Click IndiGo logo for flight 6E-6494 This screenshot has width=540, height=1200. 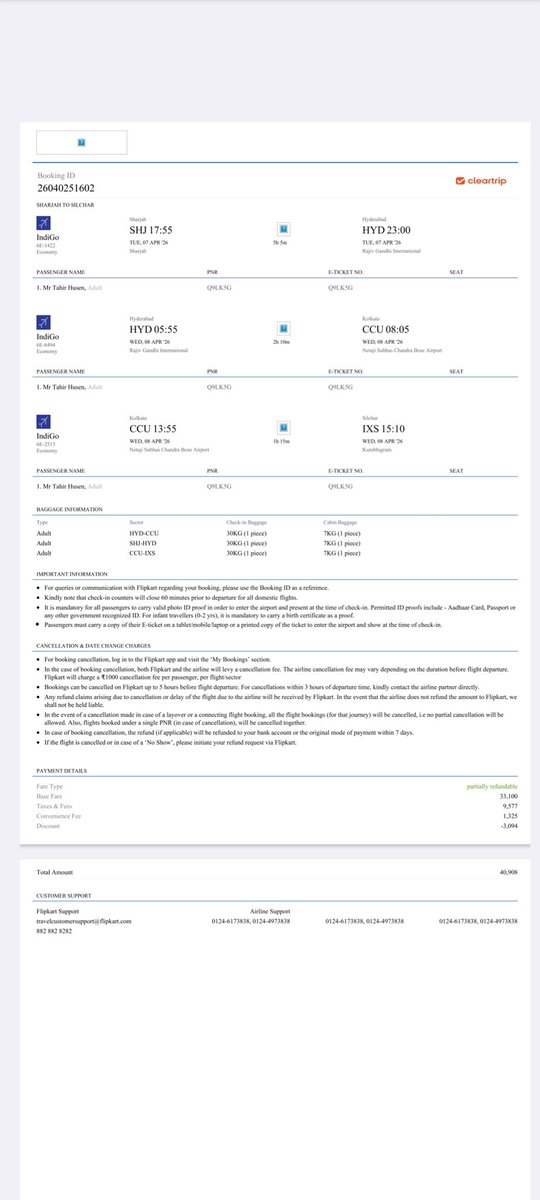click(x=43, y=322)
